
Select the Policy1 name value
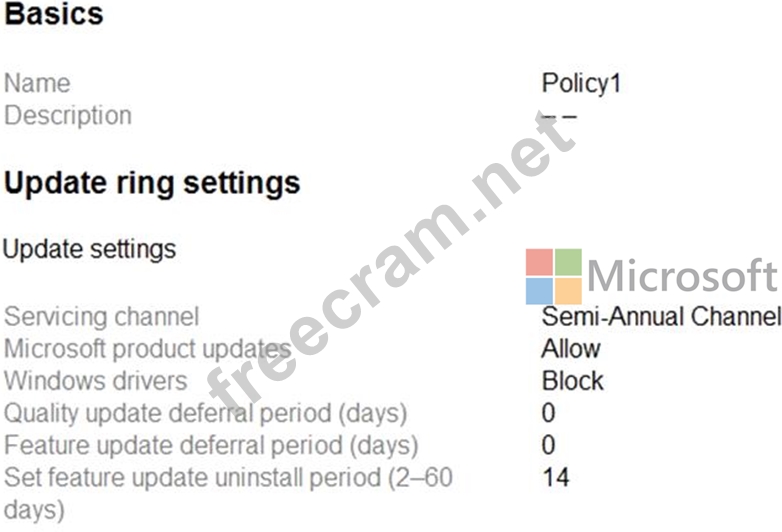click(582, 83)
